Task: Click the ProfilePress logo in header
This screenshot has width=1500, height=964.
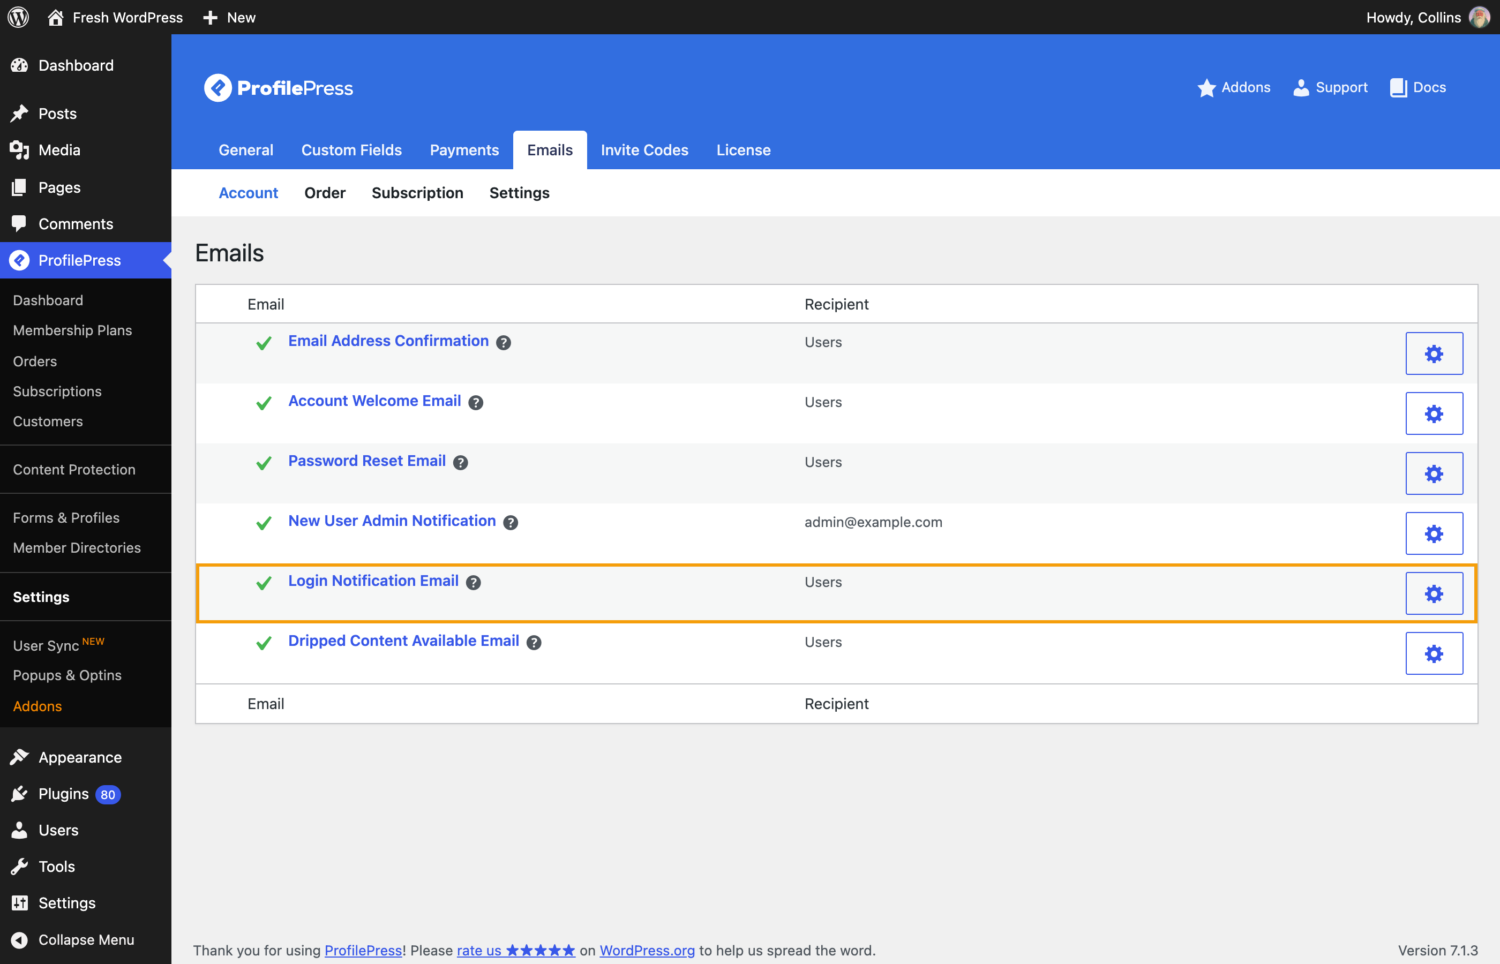Action: (279, 88)
